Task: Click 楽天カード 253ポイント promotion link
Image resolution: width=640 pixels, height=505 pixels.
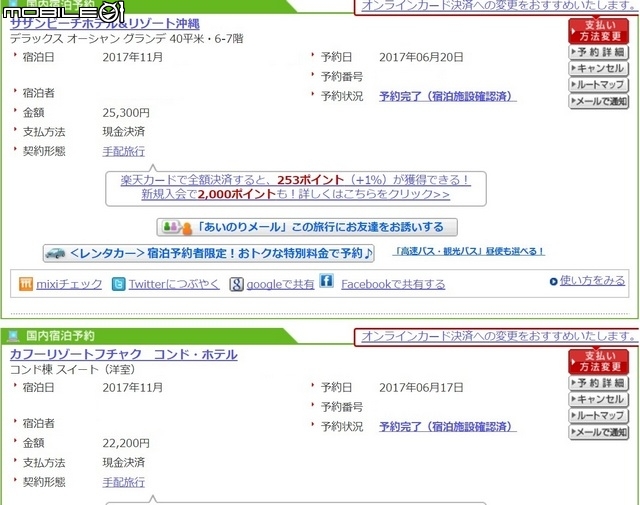Action: [296, 180]
